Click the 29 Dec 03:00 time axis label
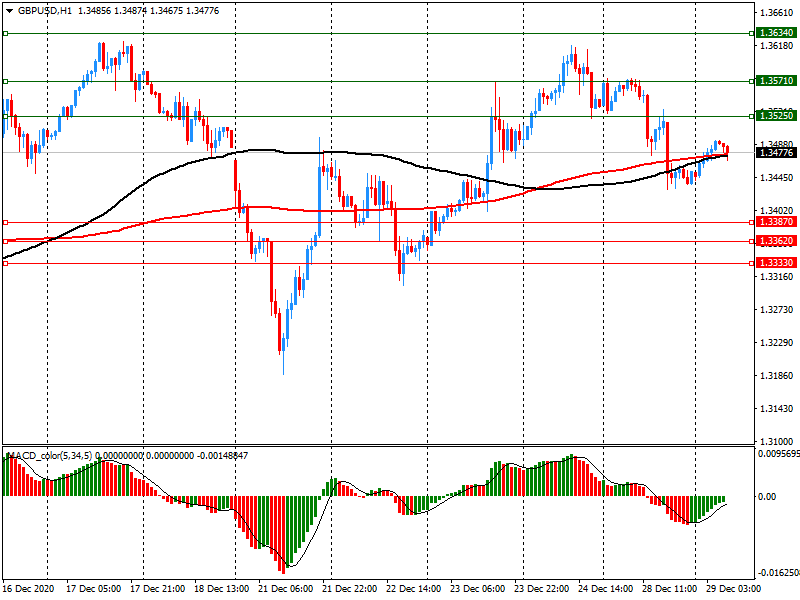 (733, 589)
